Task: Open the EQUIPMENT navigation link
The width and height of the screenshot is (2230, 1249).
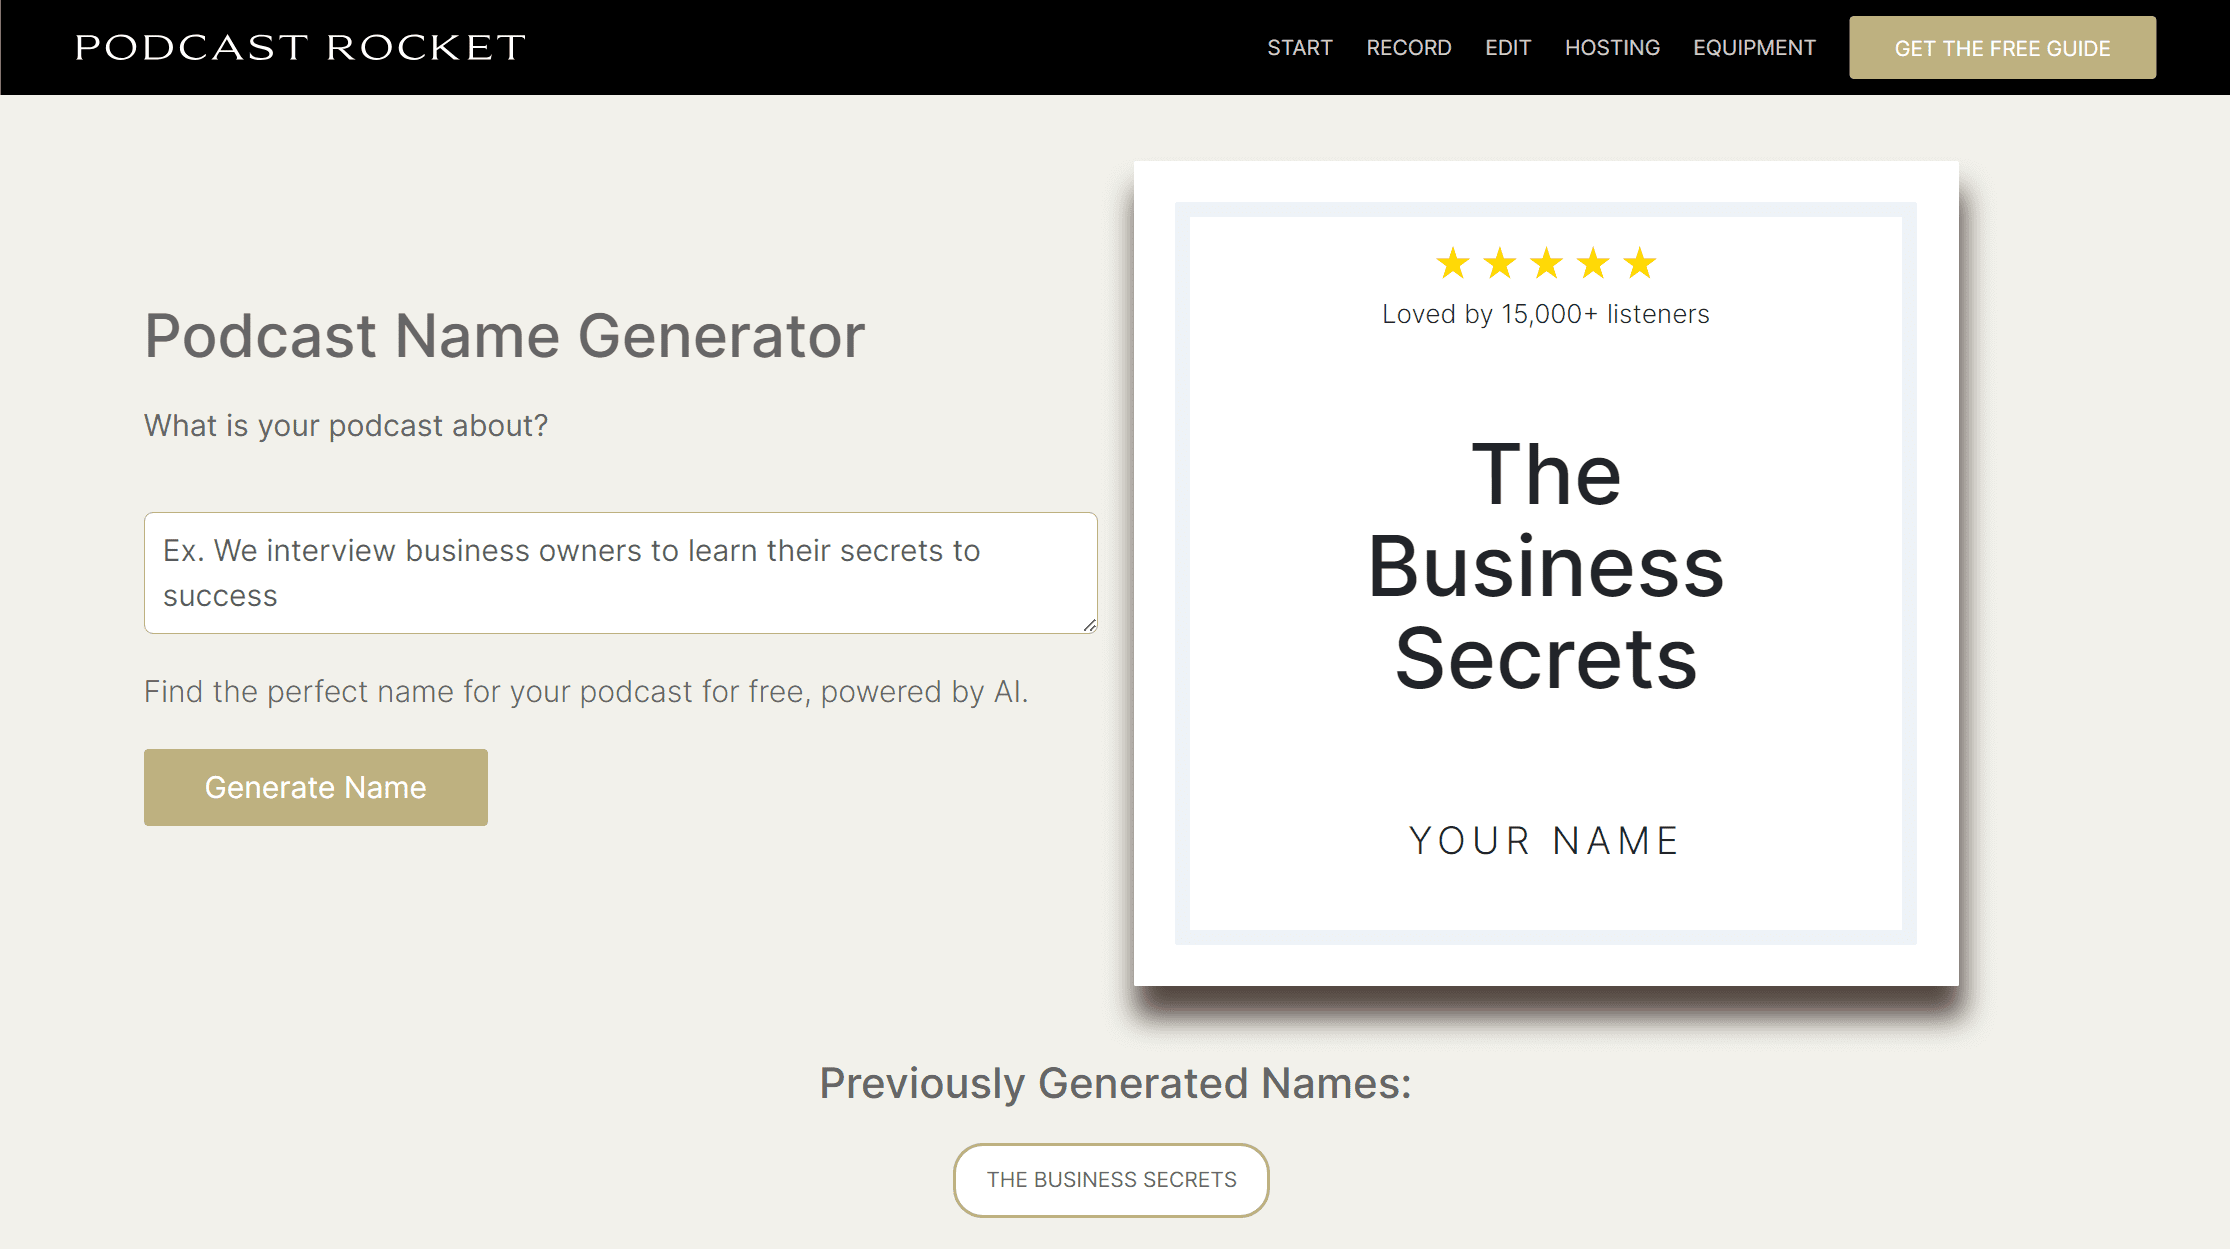Action: pos(1754,47)
